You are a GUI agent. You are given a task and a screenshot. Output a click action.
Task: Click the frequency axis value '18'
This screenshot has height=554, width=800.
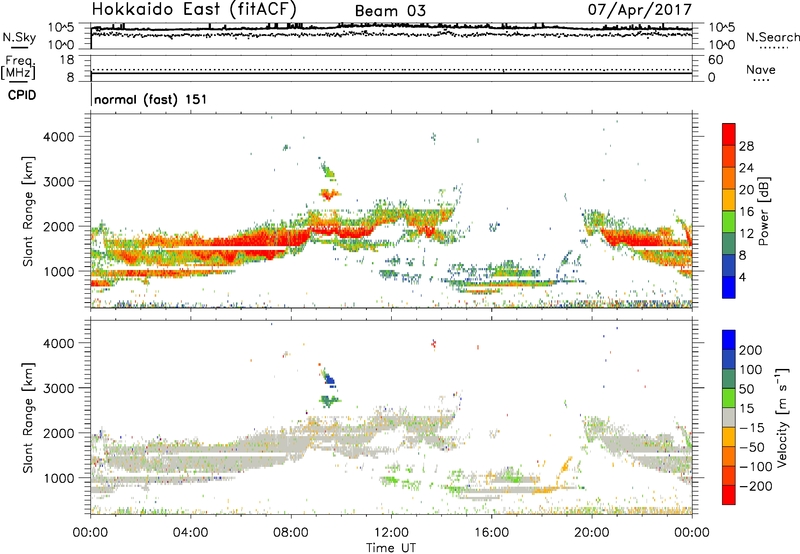coord(67,60)
